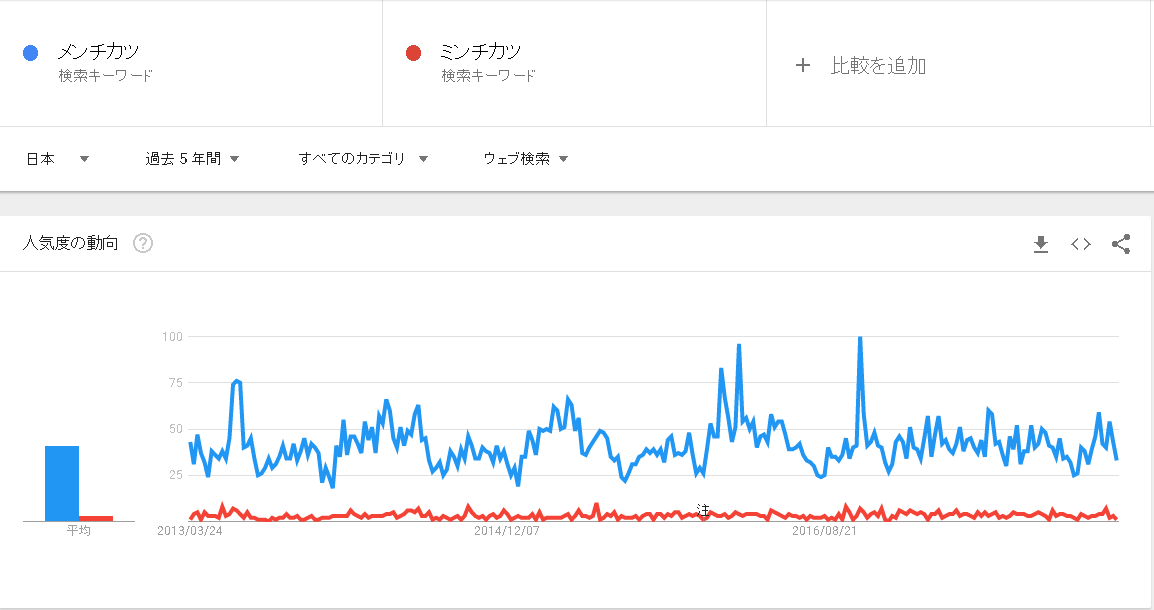Click the red dot beside ミンチカツ
The height and width of the screenshot is (610, 1154).
point(414,53)
